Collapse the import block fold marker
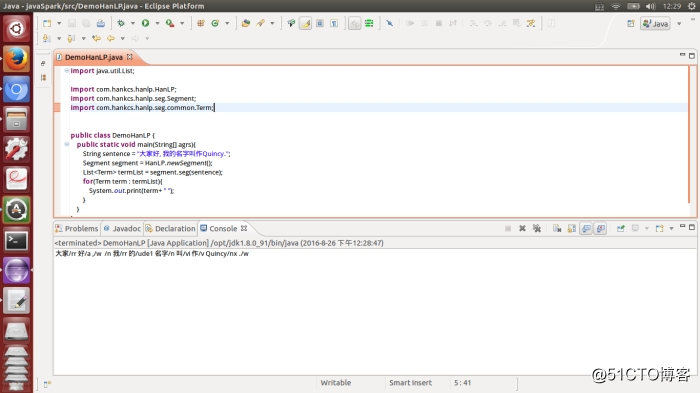Image resolution: width=700 pixels, height=393 pixels. pyautogui.click(x=67, y=71)
